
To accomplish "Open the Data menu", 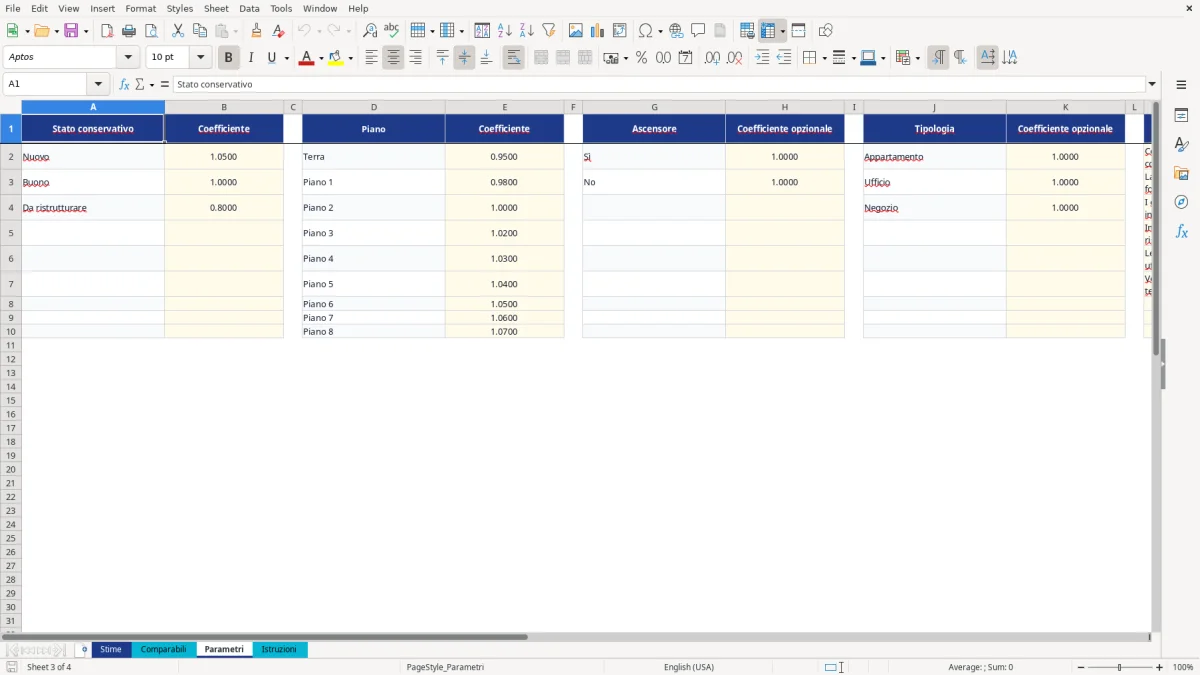I will coord(249,8).
